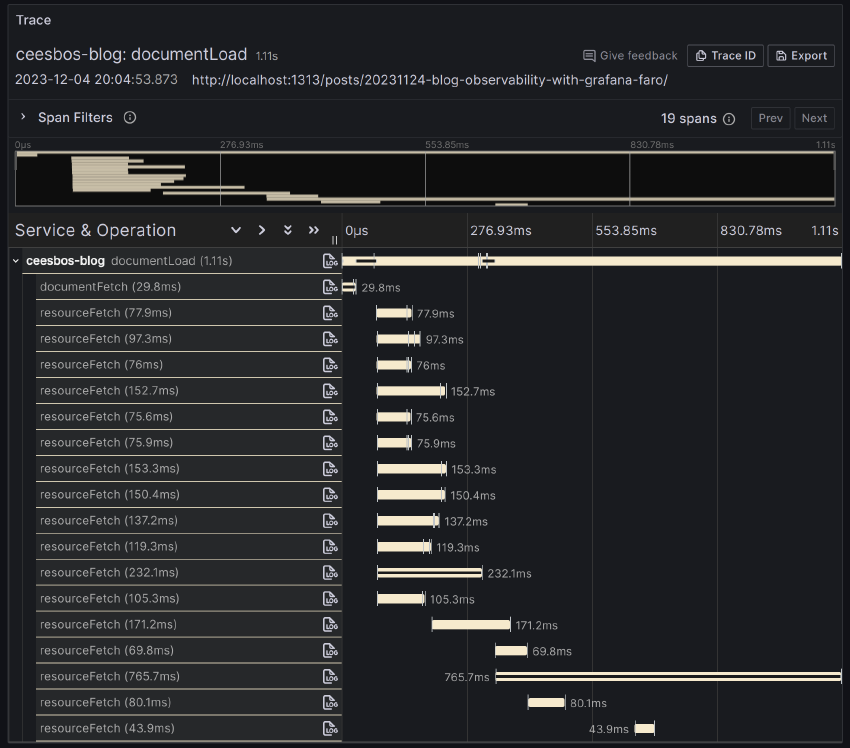Image resolution: width=850 pixels, height=748 pixels.
Task: Click the Span Filters info icon
Action: [130, 118]
